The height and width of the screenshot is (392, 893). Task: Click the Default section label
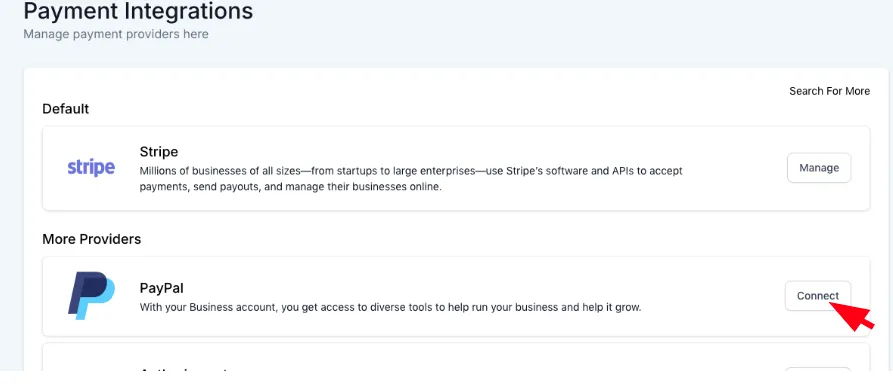(x=65, y=109)
